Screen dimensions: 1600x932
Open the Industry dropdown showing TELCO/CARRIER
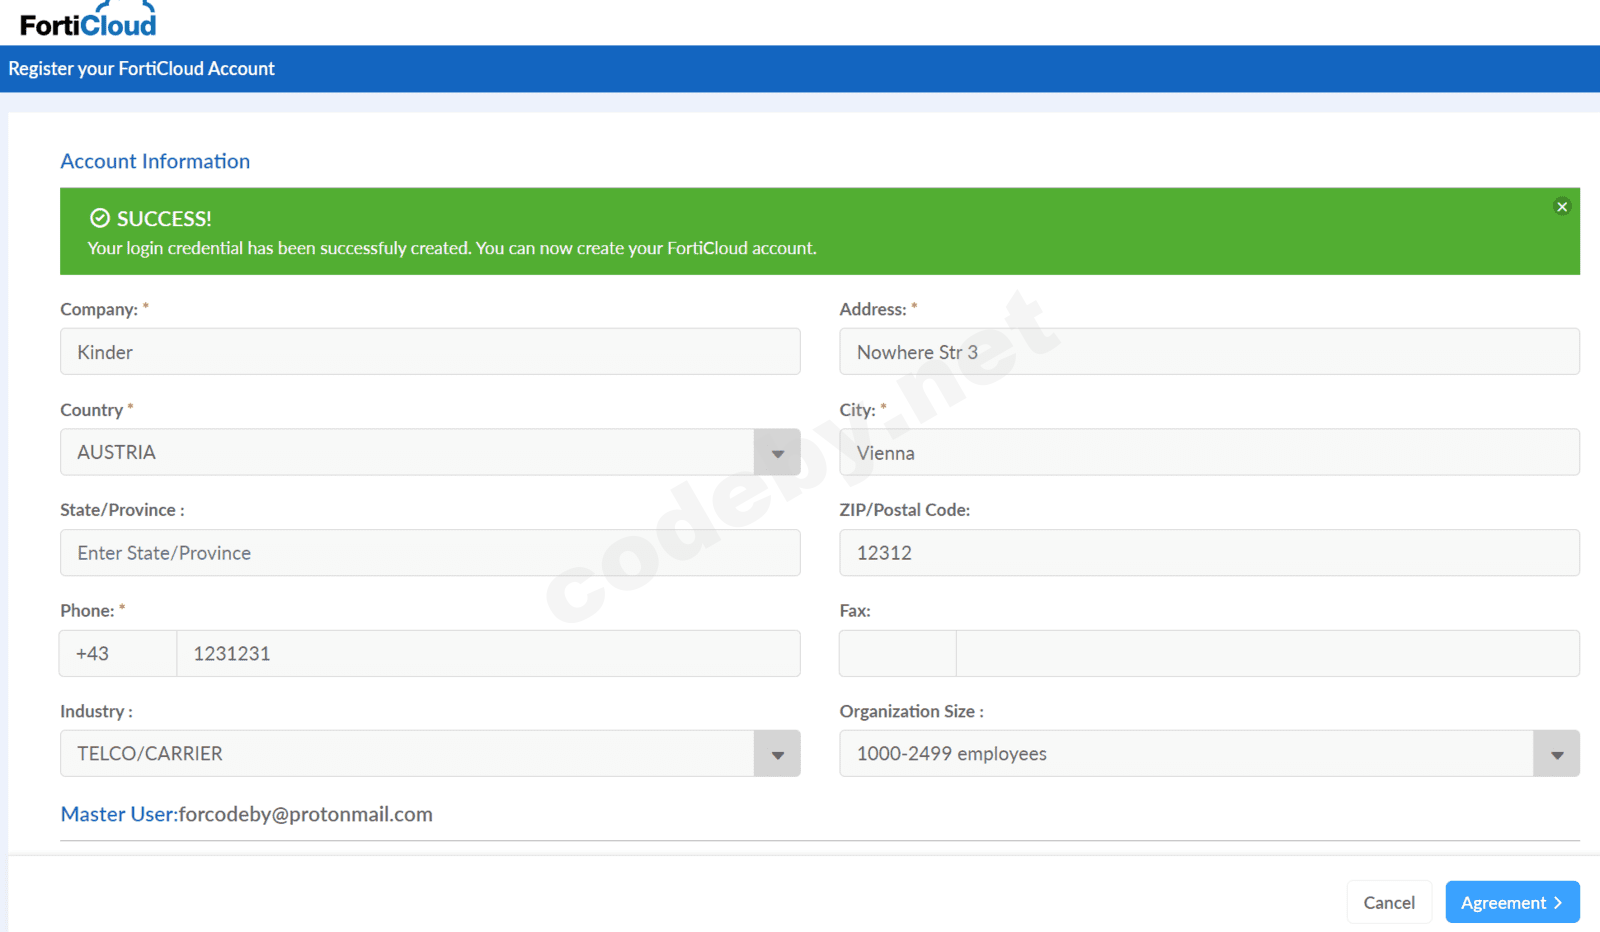pyautogui.click(x=777, y=753)
